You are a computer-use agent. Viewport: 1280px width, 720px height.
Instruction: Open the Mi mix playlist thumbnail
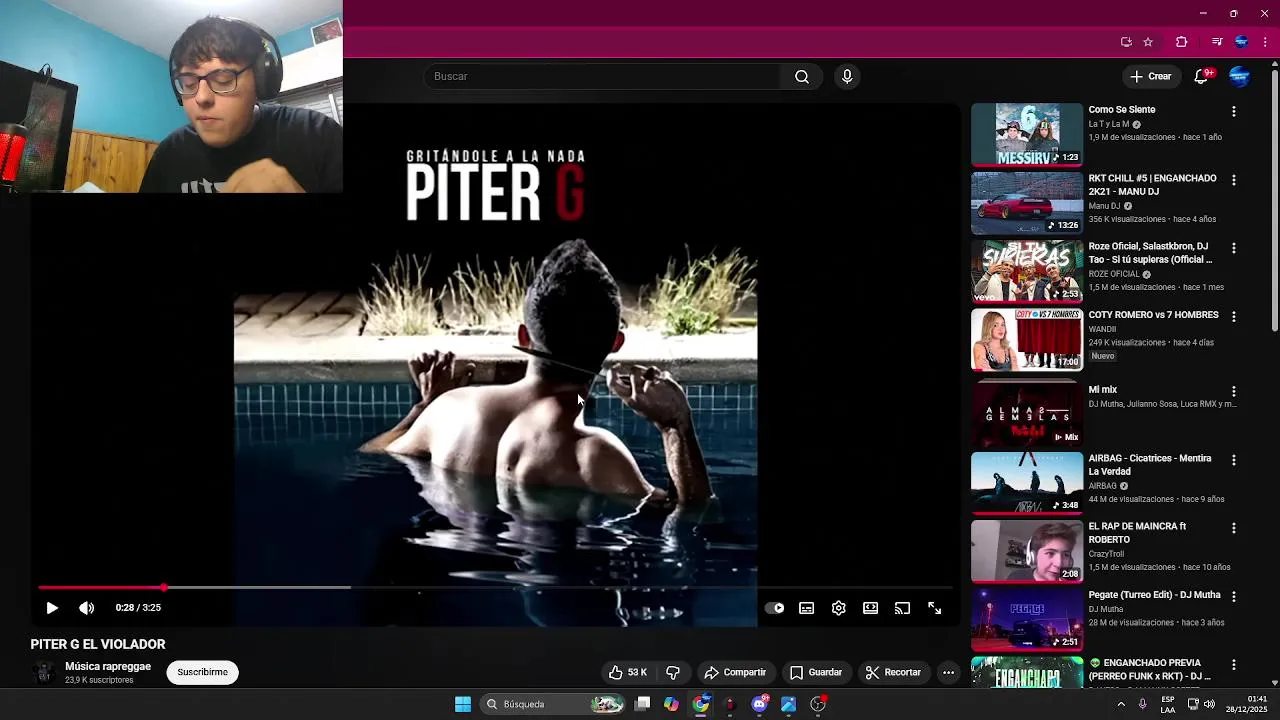(x=1027, y=414)
